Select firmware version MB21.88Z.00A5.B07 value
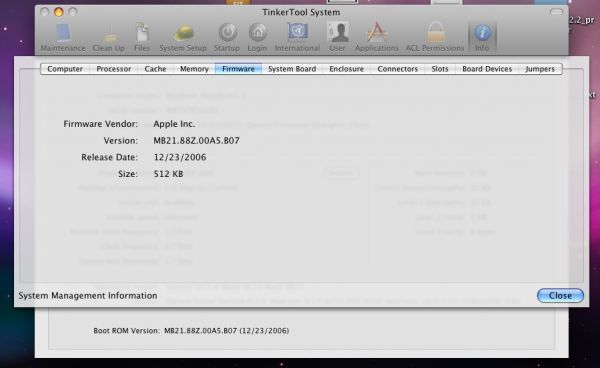The height and width of the screenshot is (368, 600). (197, 141)
